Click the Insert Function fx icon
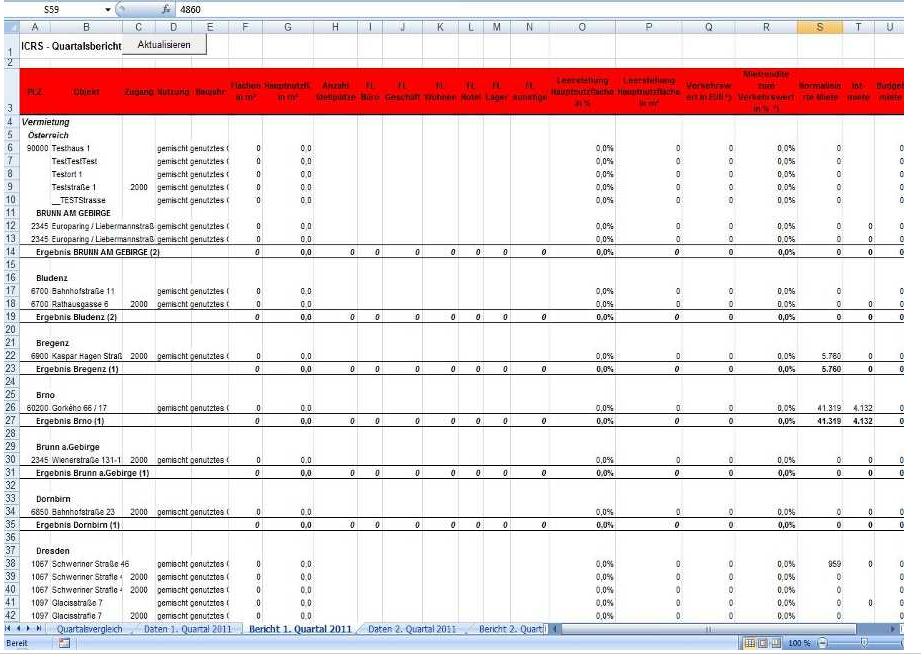This screenshot has height=654, width=921. click(x=166, y=9)
